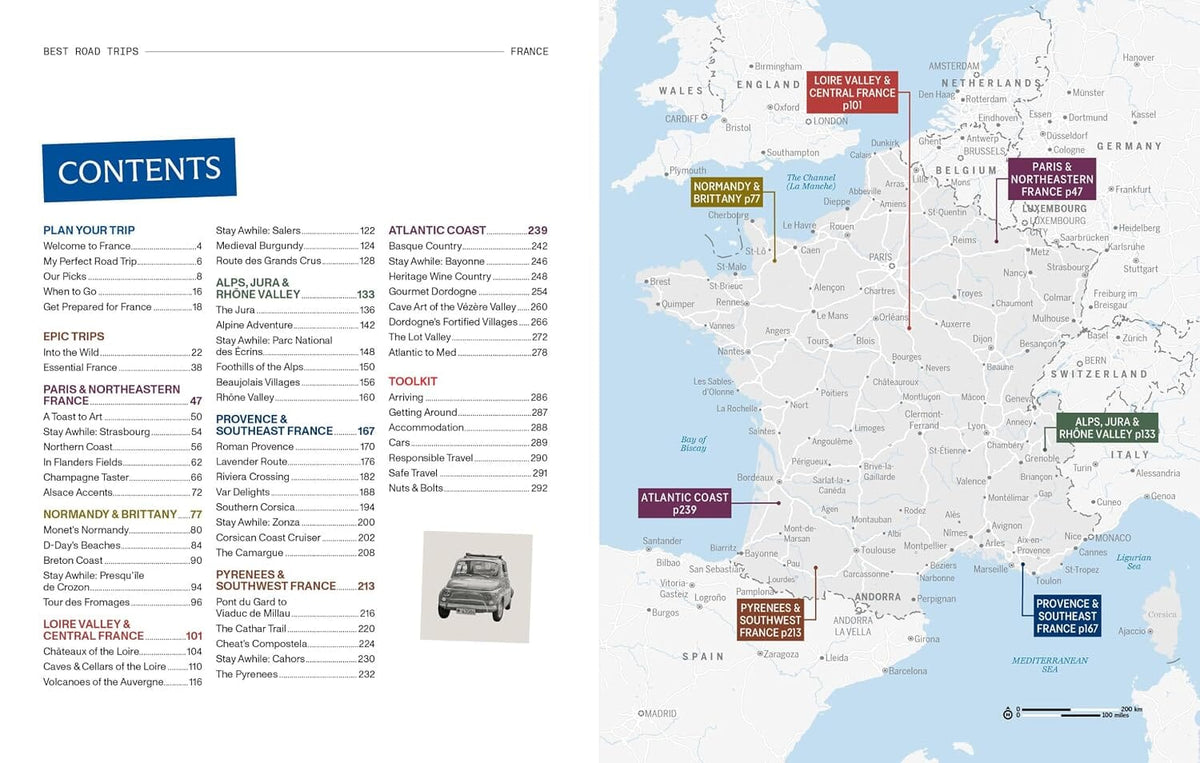This screenshot has height=763, width=1200.
Task: Click PROVENCE & SOUTHEAST FRANCE contents heading
Action: coord(296,425)
